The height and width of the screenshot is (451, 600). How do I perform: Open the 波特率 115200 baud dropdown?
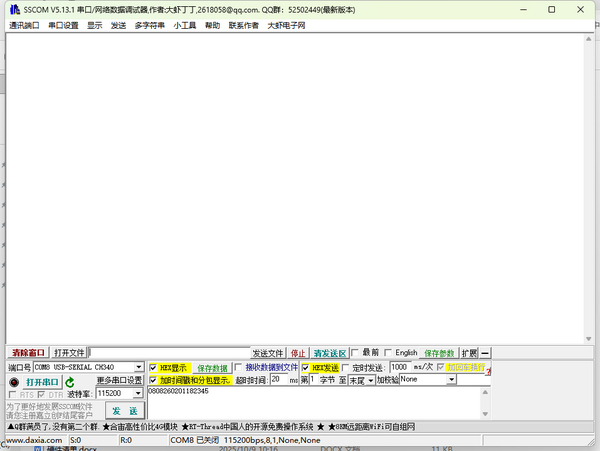pyautogui.click(x=138, y=393)
